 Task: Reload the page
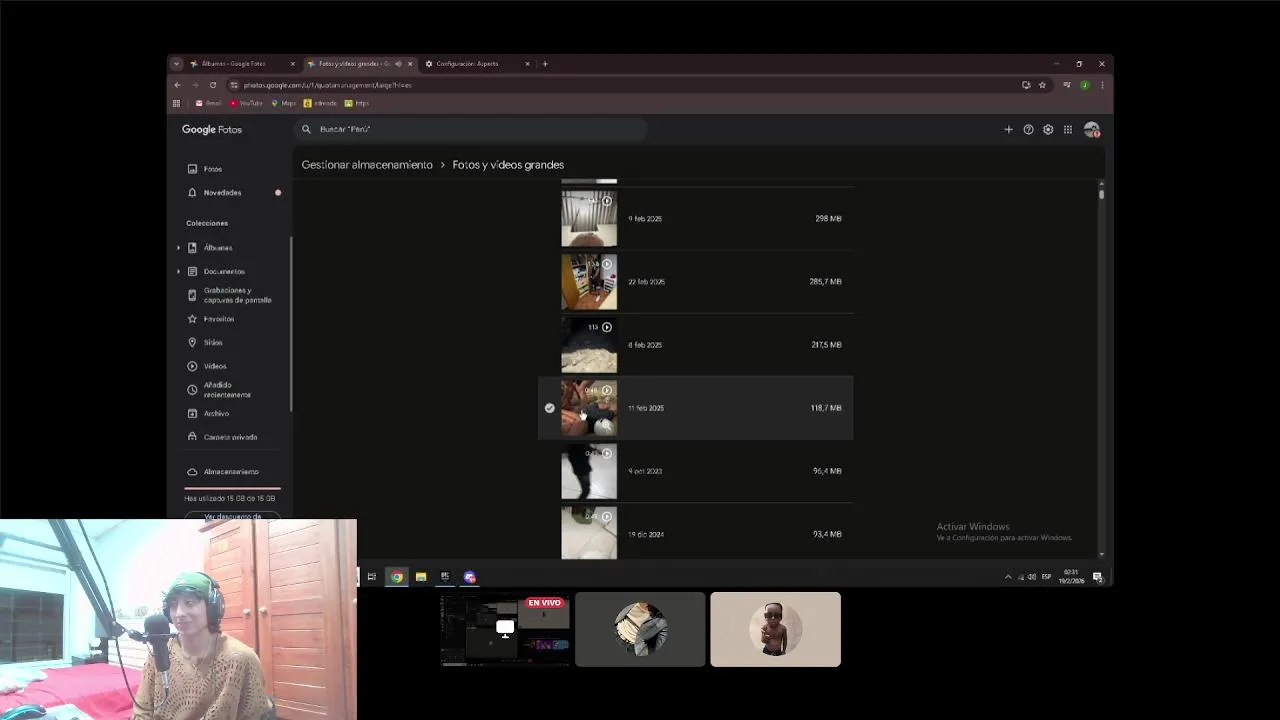click(213, 85)
